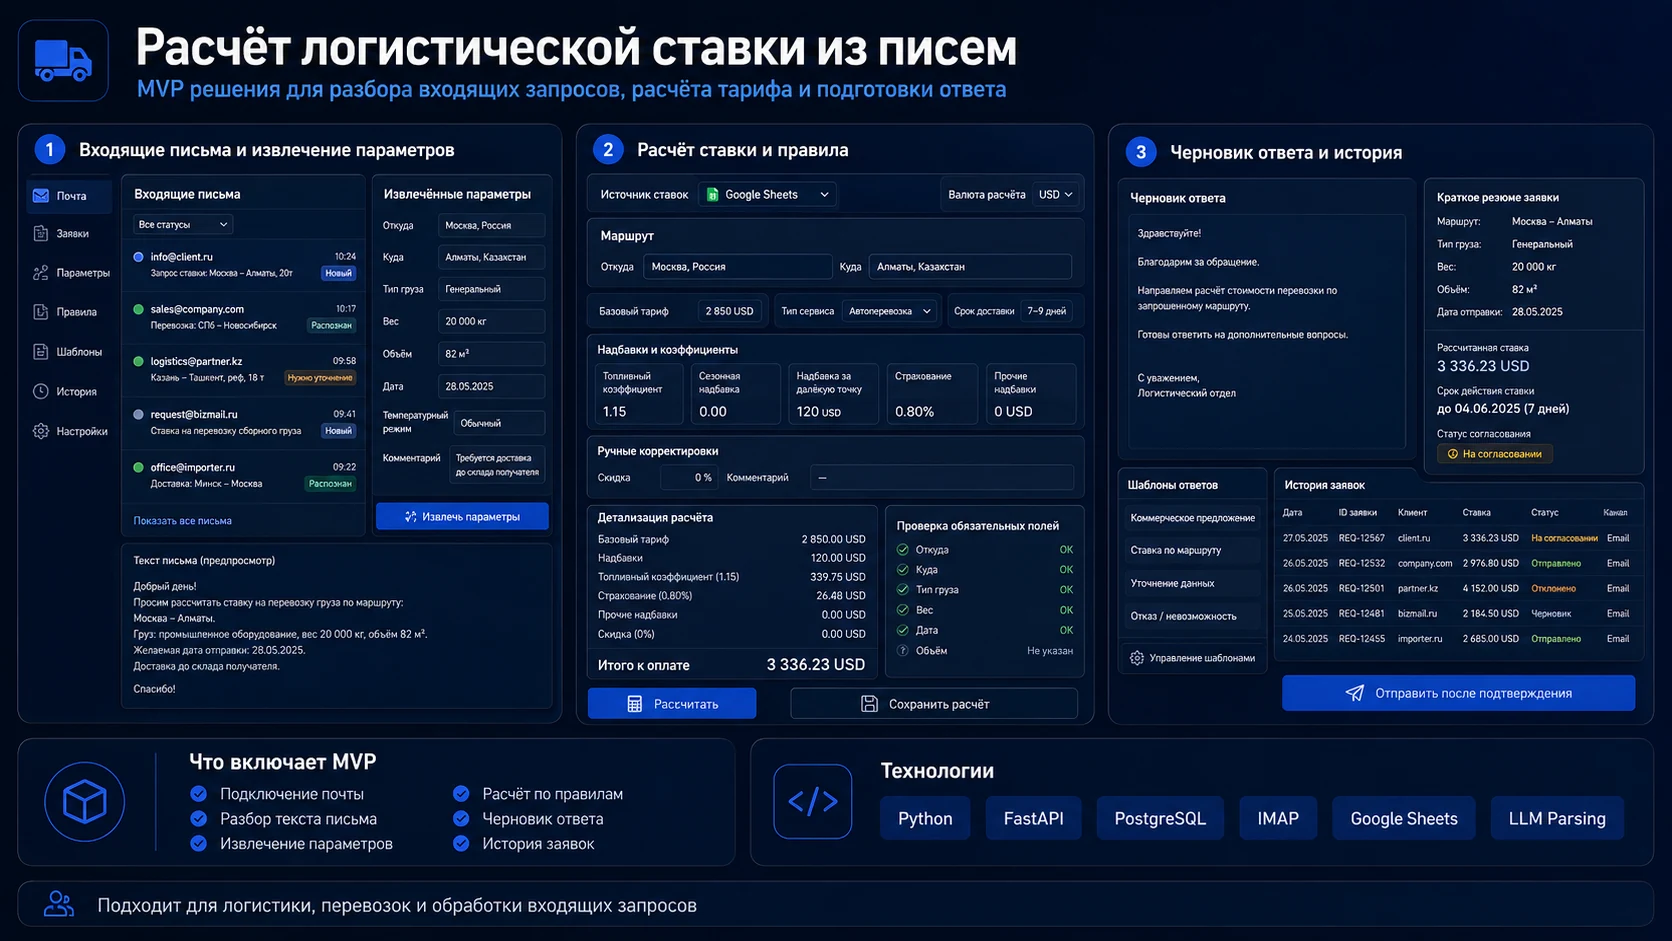Click the code brackets Технологии icon
The width and height of the screenshot is (1672, 941).
pos(813,801)
